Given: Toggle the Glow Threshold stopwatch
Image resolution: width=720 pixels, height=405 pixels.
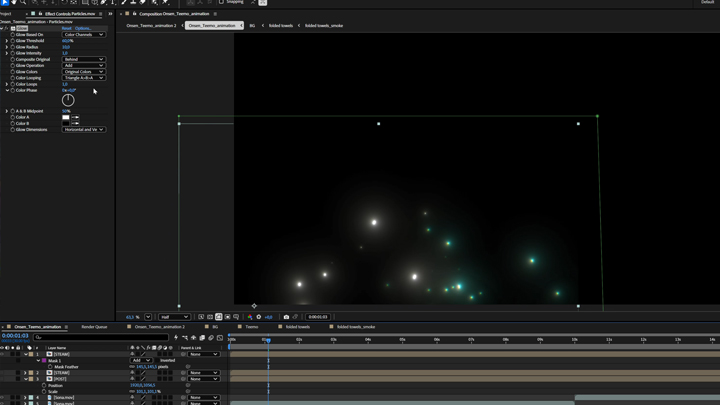Looking at the screenshot, I should click(12, 41).
